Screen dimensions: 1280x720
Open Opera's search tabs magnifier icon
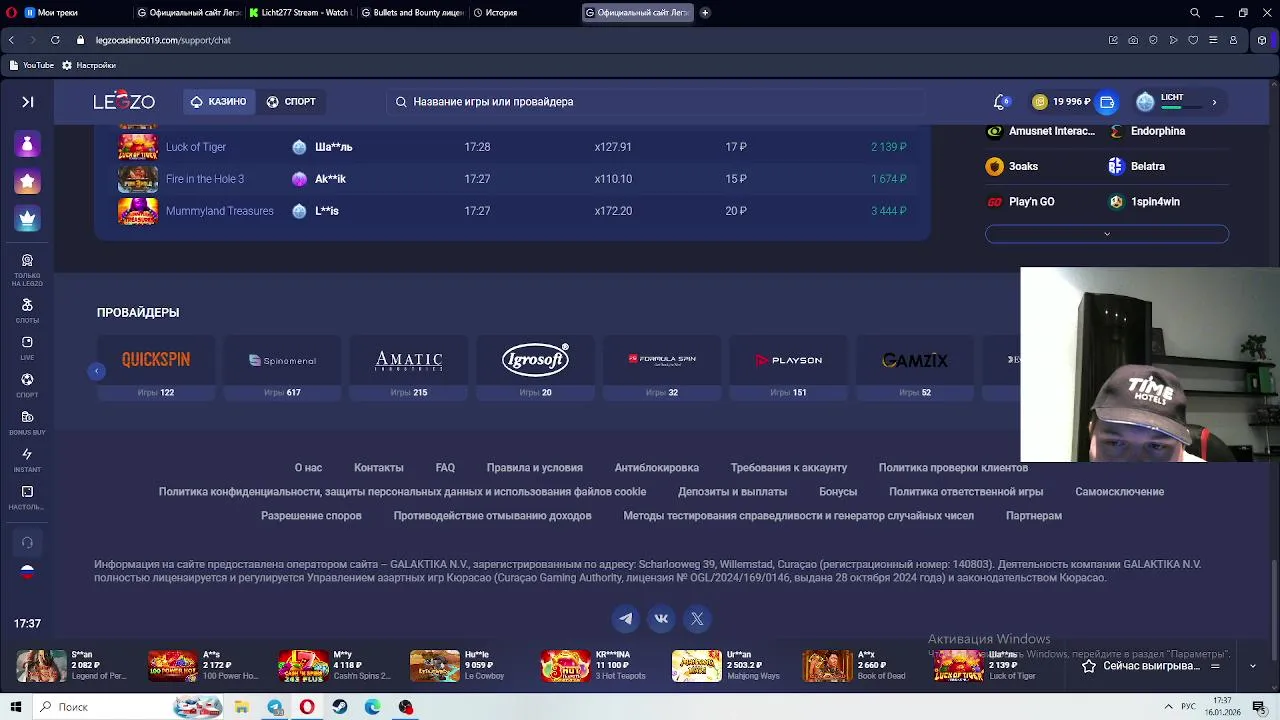click(x=1195, y=13)
